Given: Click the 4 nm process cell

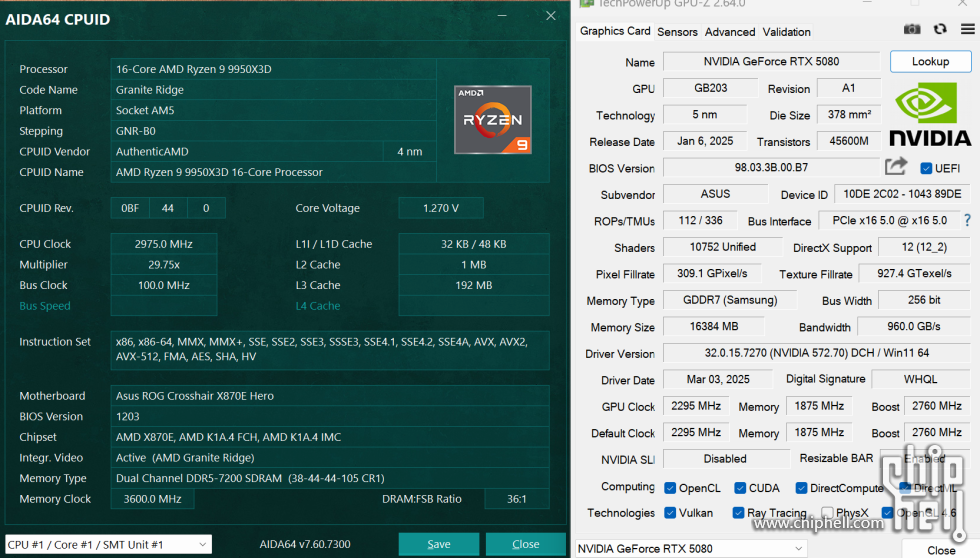Looking at the screenshot, I should tap(409, 151).
